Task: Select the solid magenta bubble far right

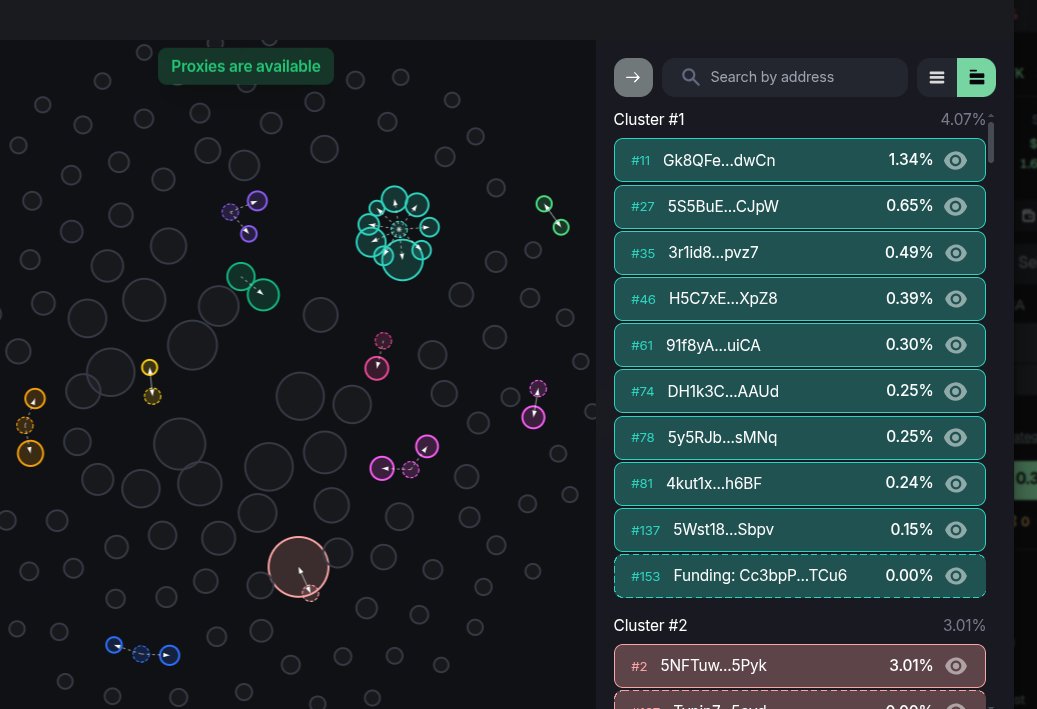Action: point(534,417)
